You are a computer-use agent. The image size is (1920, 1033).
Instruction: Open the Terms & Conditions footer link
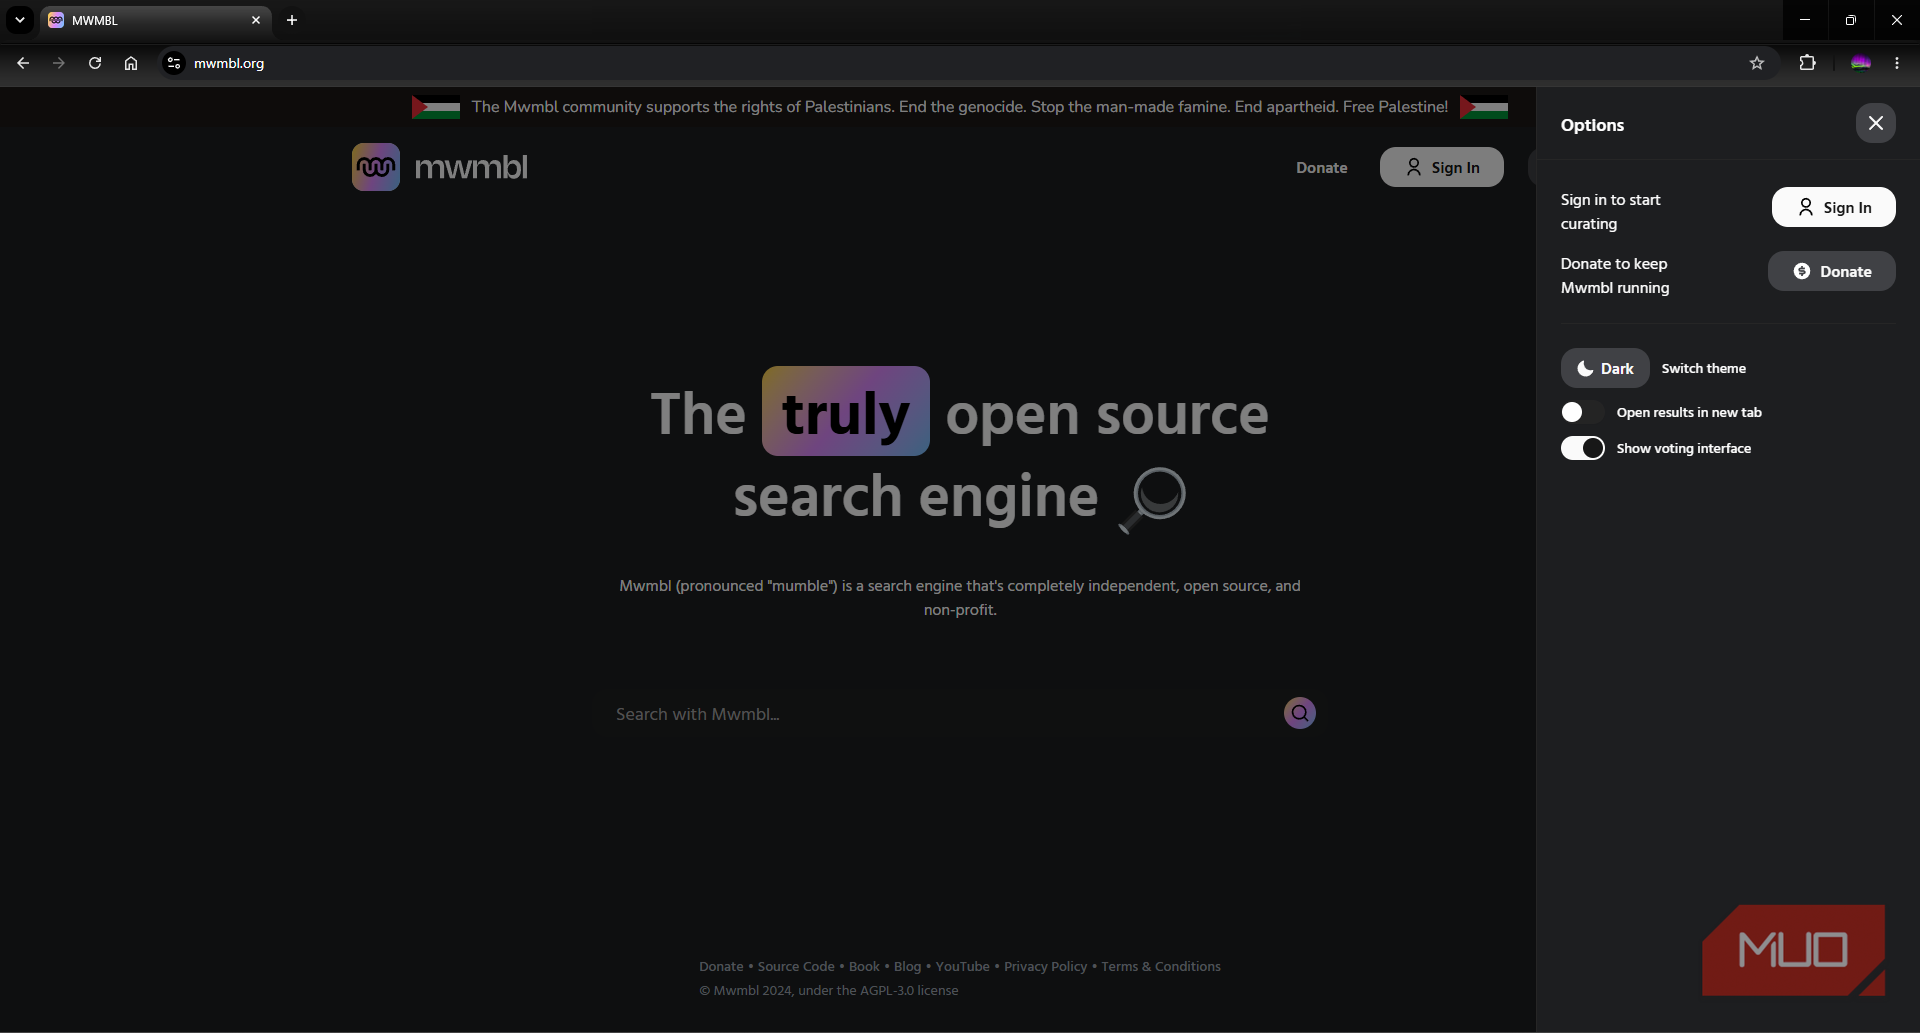point(1161,966)
